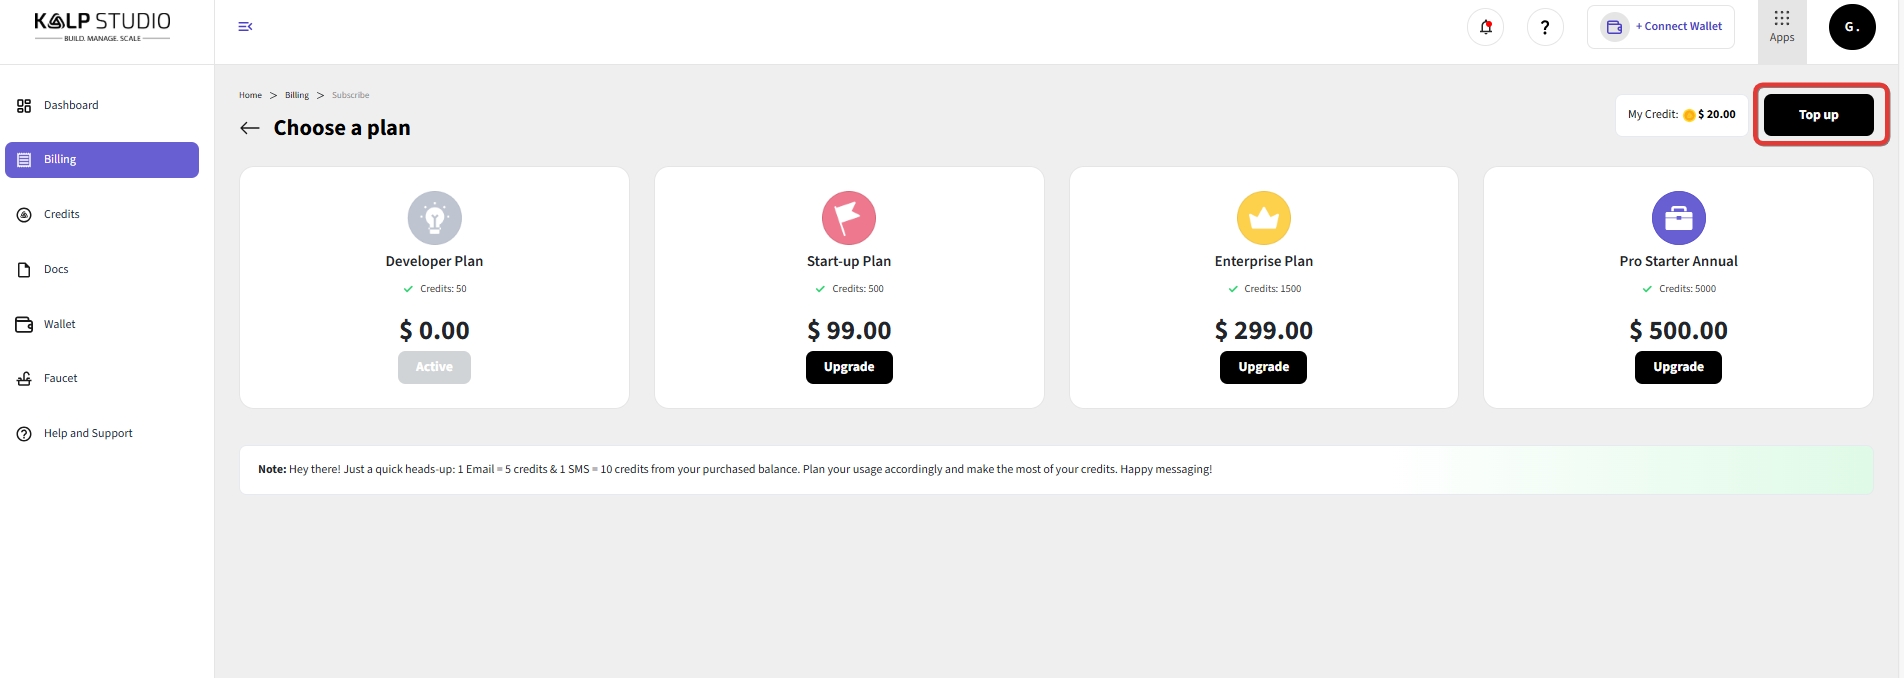Open the Faucet page
1904x678 pixels.
click(60, 378)
